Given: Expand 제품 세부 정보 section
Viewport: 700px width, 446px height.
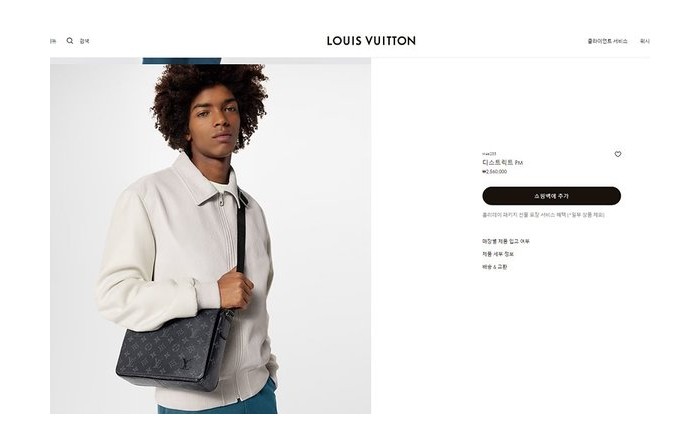Looking at the screenshot, I should (x=498, y=254).
